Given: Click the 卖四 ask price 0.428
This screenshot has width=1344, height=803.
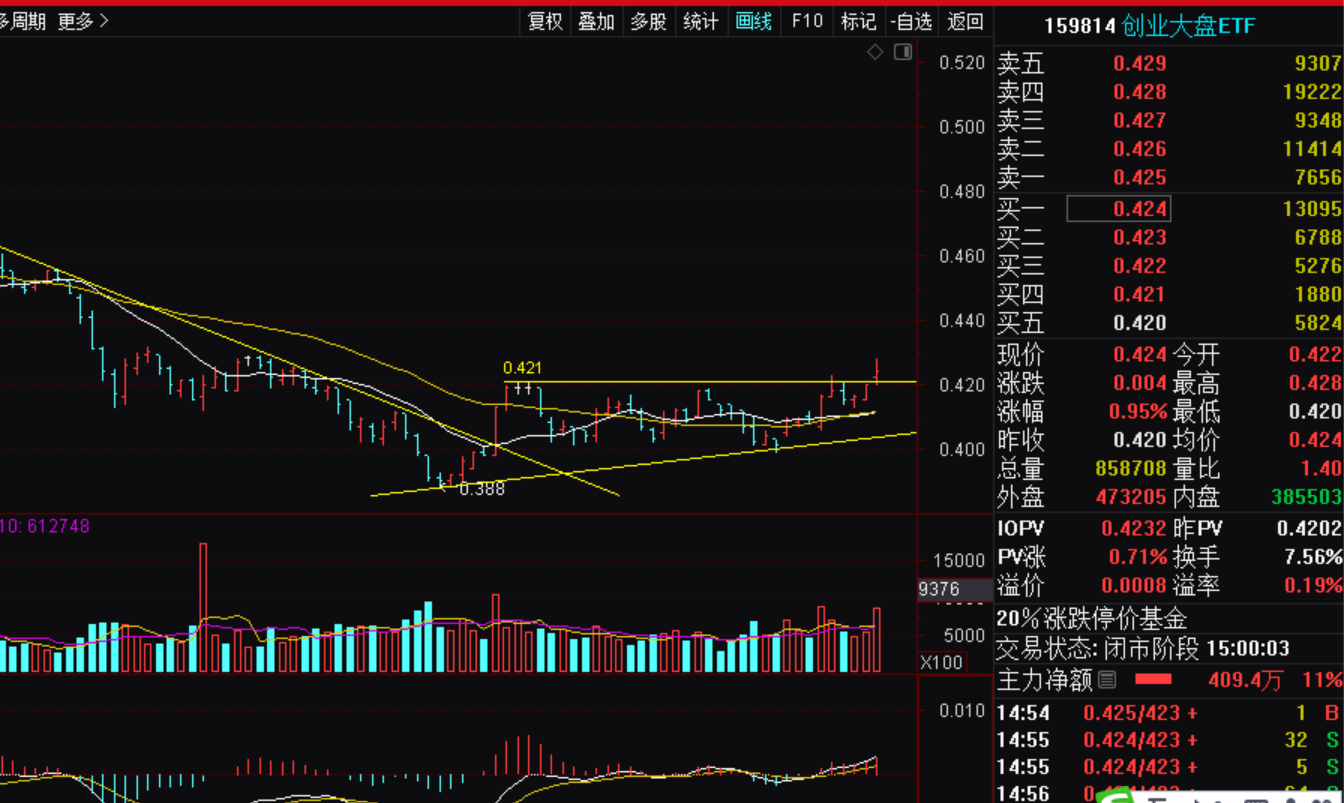Looking at the screenshot, I should 1140,92.
